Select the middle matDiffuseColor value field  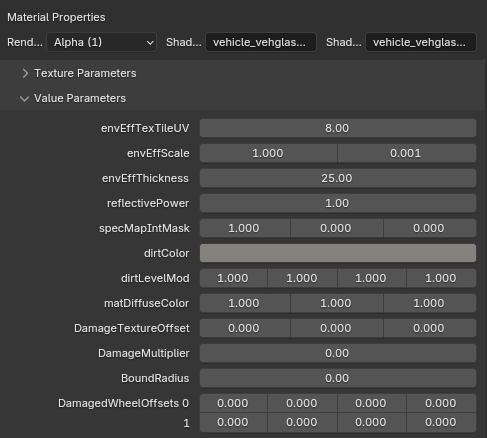point(337,303)
